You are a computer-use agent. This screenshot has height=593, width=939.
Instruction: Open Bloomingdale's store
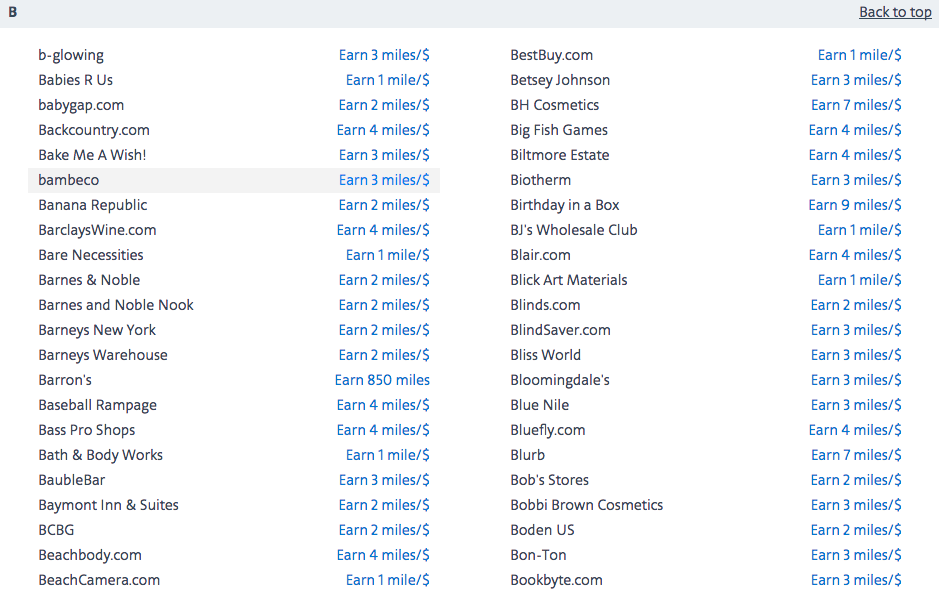(x=560, y=380)
